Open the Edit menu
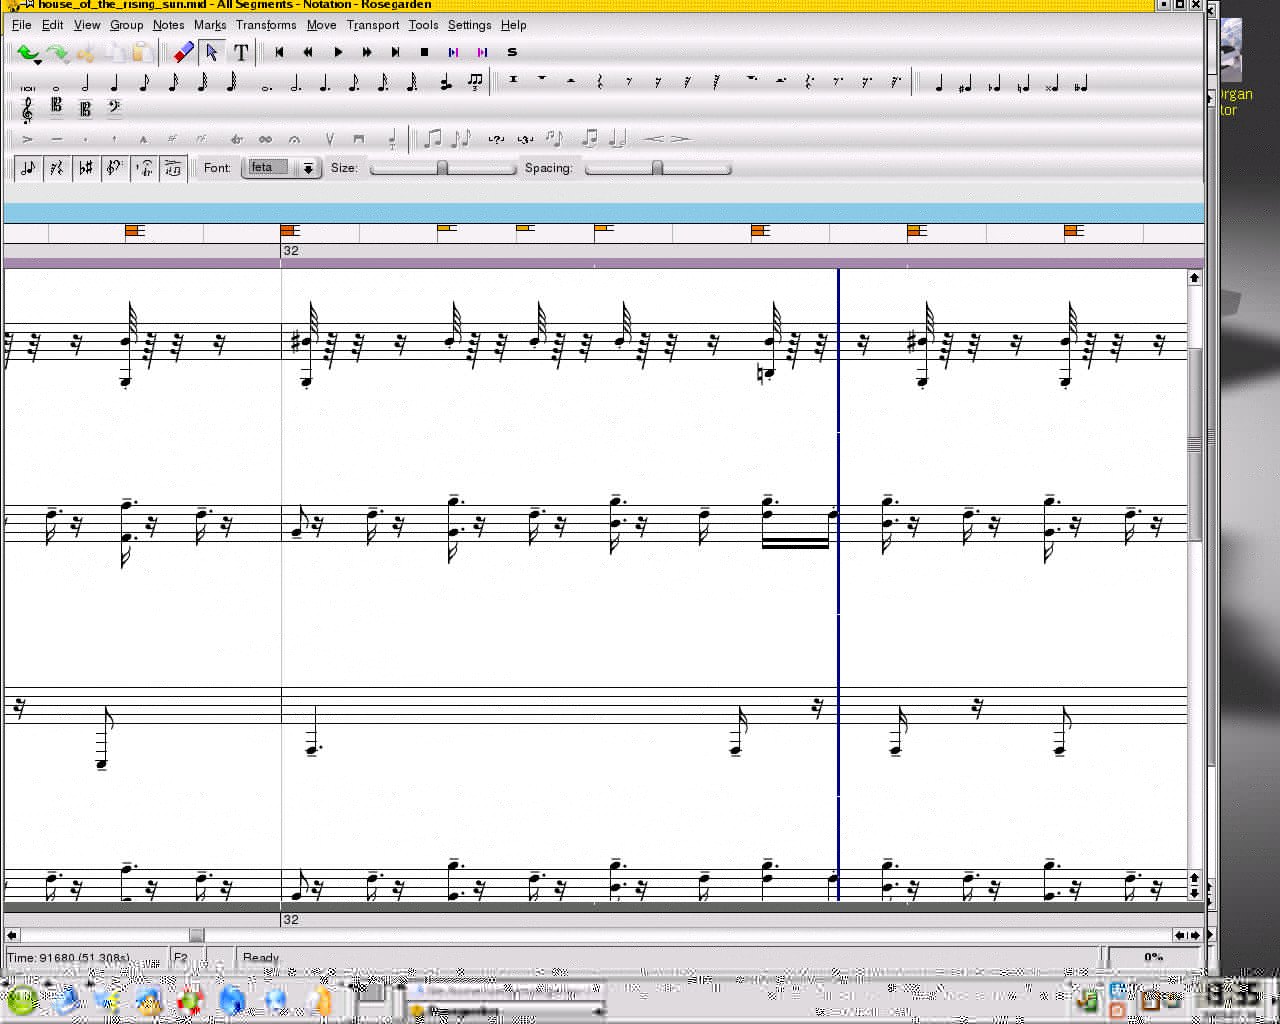Image resolution: width=1280 pixels, height=1024 pixels. pos(52,25)
